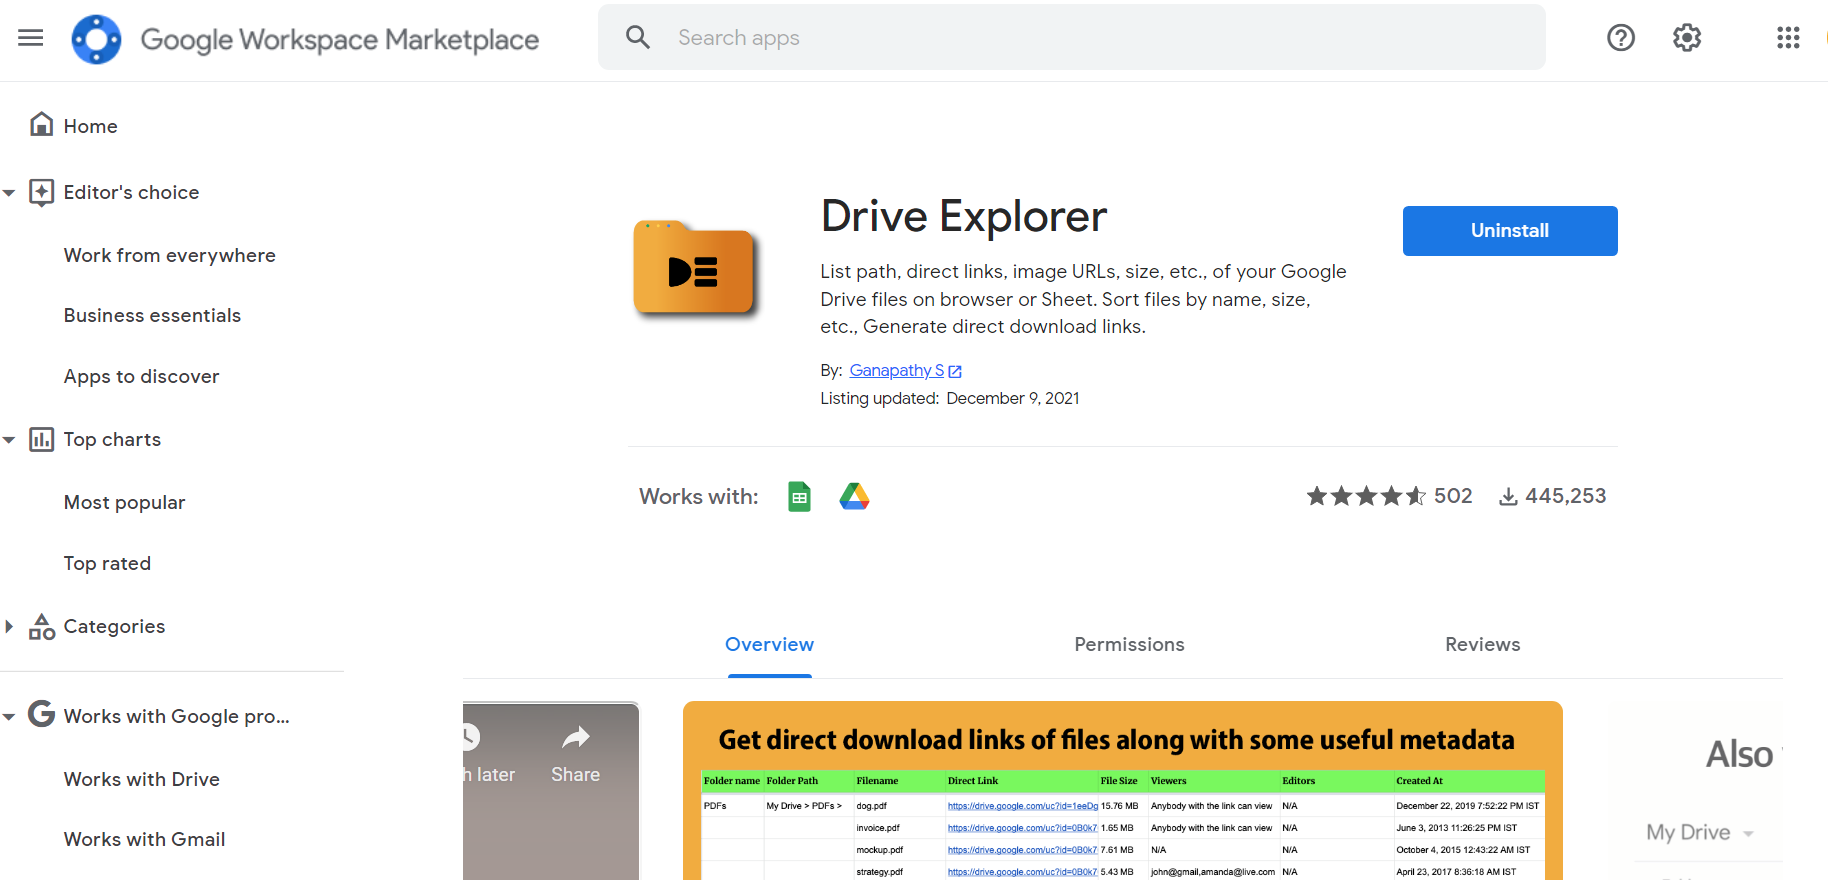Click the external link icon beside Ganapathy S
This screenshot has height=880, width=1828.
[x=955, y=371]
